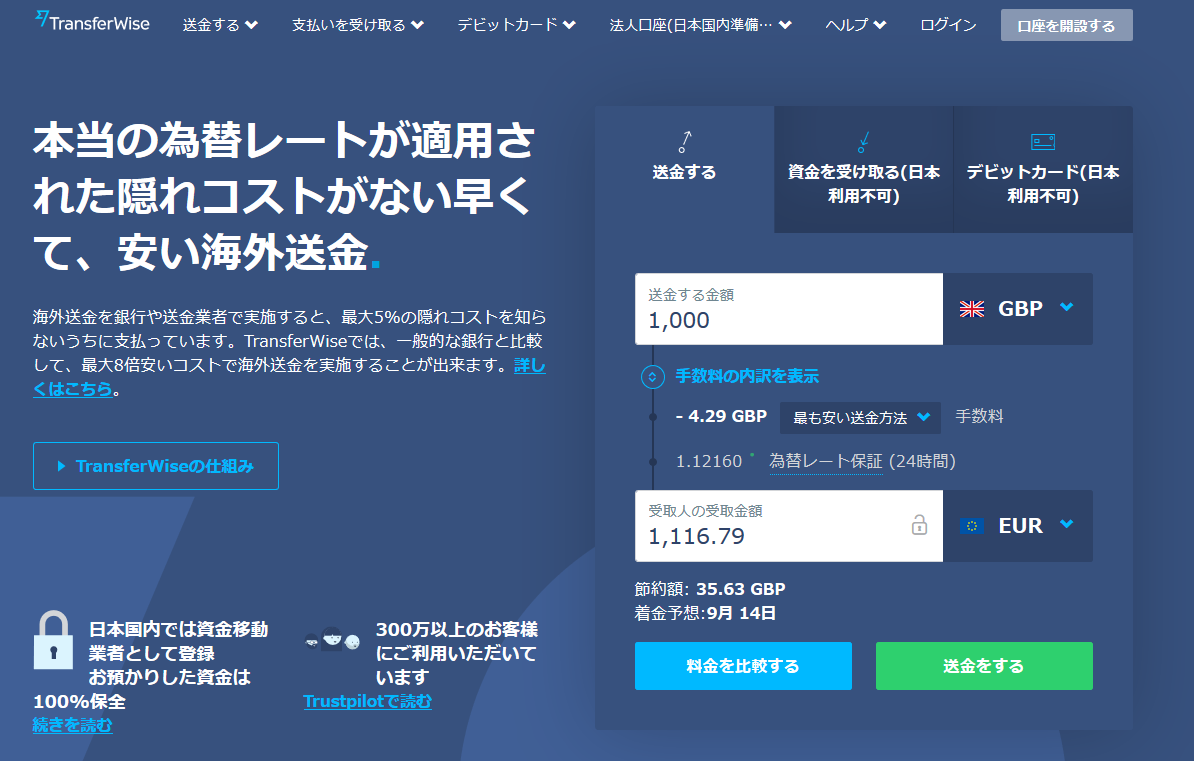Click the send arrow icon on 送金する tab
This screenshot has width=1194, height=761.
pos(685,142)
